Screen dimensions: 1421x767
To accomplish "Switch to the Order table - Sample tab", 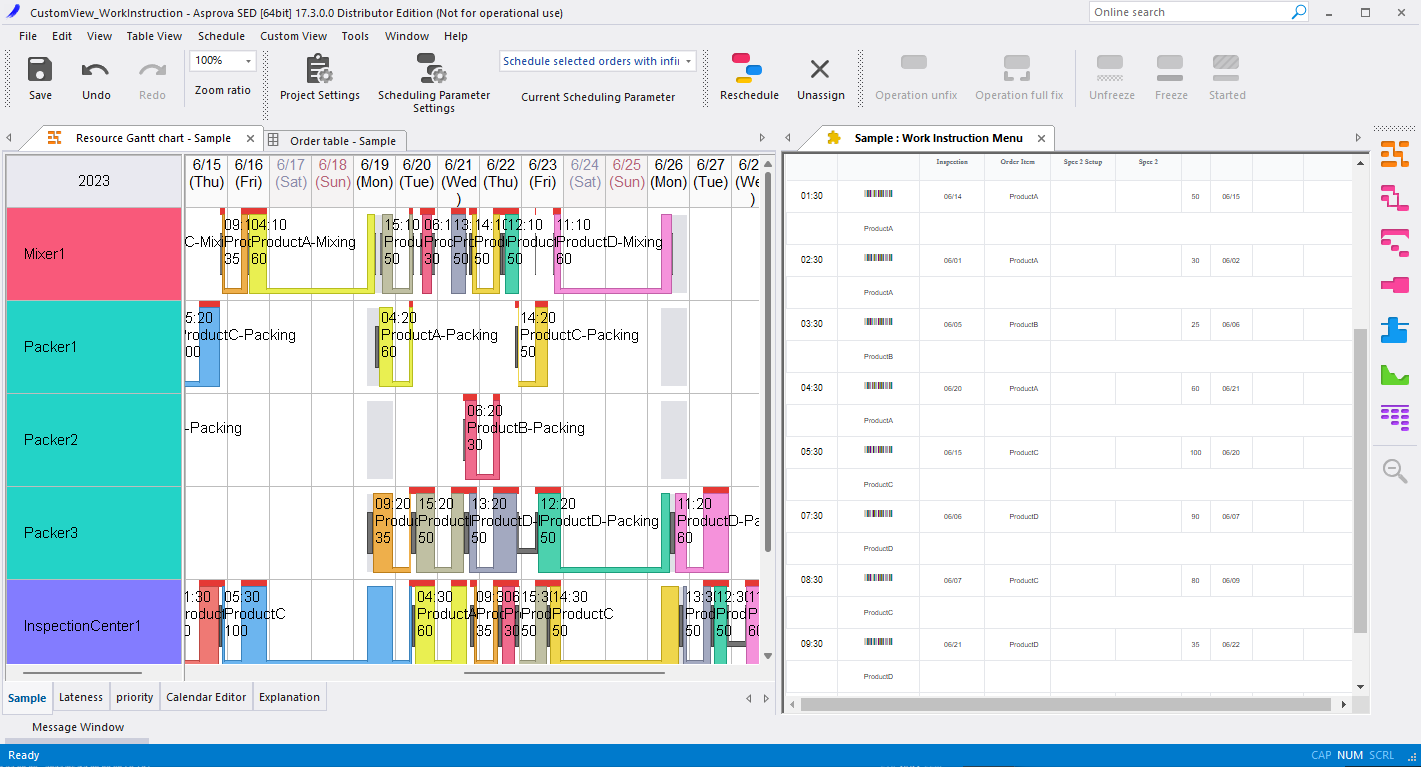I will click(342, 141).
